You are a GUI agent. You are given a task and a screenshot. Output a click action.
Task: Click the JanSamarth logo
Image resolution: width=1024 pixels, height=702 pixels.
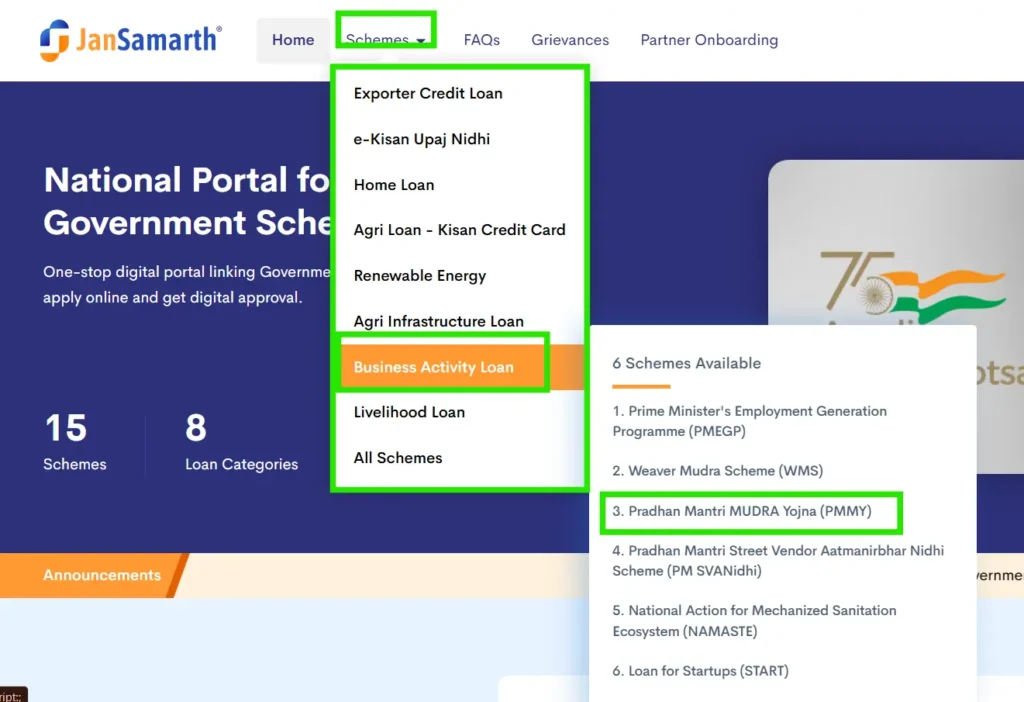point(131,40)
